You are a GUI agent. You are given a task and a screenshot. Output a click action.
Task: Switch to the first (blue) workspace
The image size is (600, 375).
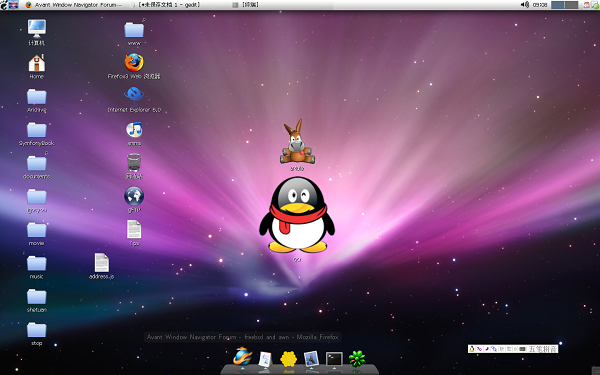(558, 5)
